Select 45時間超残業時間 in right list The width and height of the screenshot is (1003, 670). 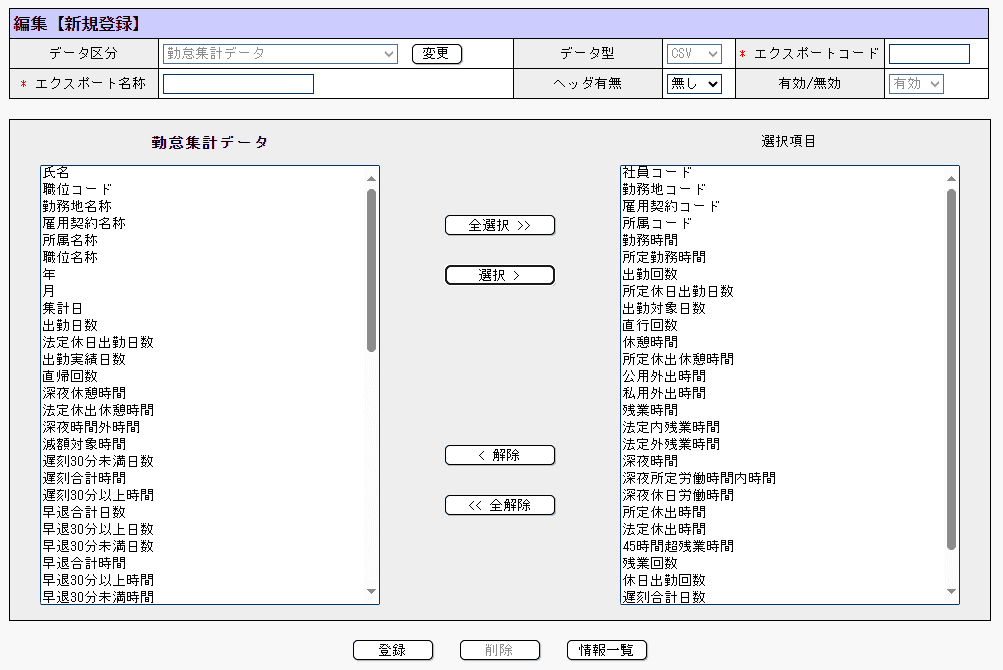point(678,546)
